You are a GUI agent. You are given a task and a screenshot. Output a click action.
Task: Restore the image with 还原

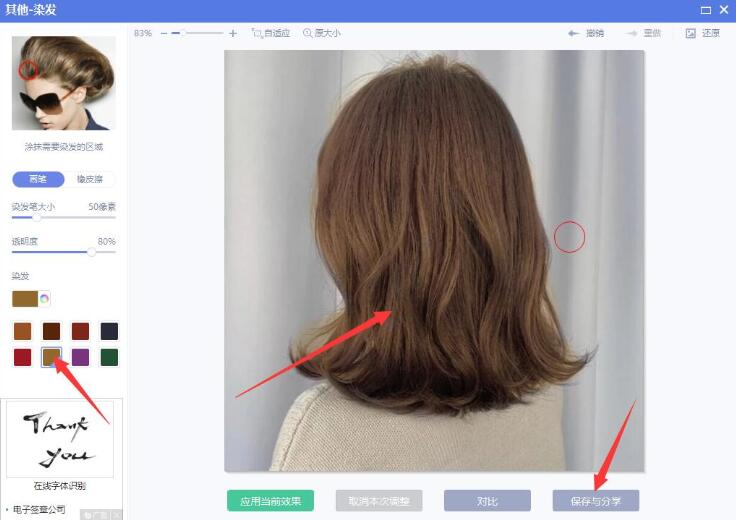[703, 33]
